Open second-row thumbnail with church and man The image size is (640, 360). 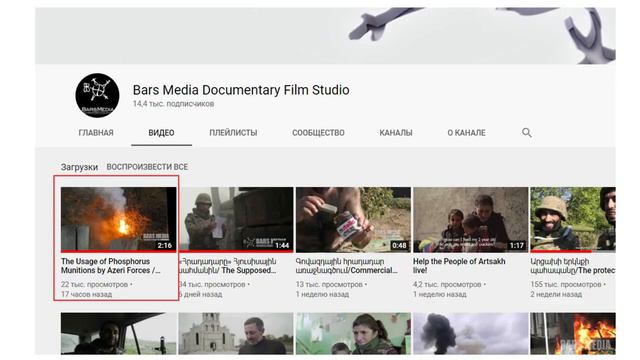point(236,333)
